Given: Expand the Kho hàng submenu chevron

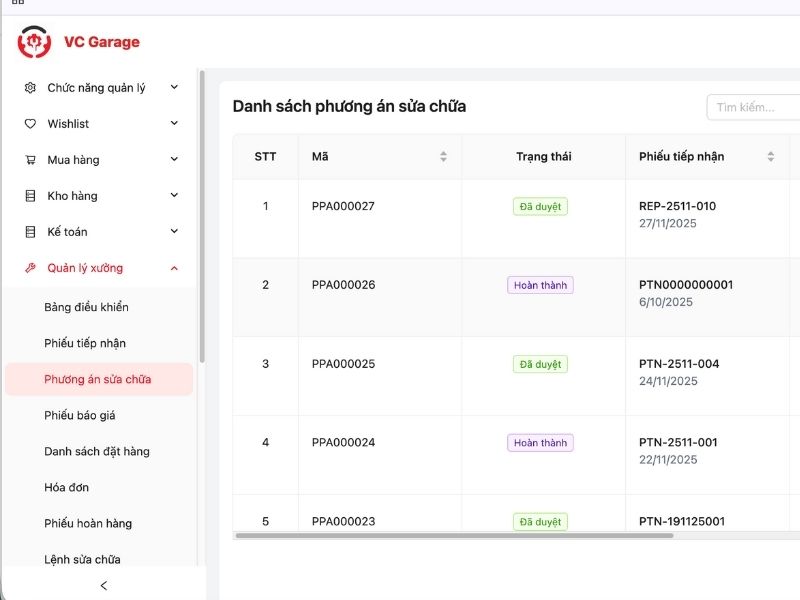Looking at the screenshot, I should pyautogui.click(x=174, y=196).
